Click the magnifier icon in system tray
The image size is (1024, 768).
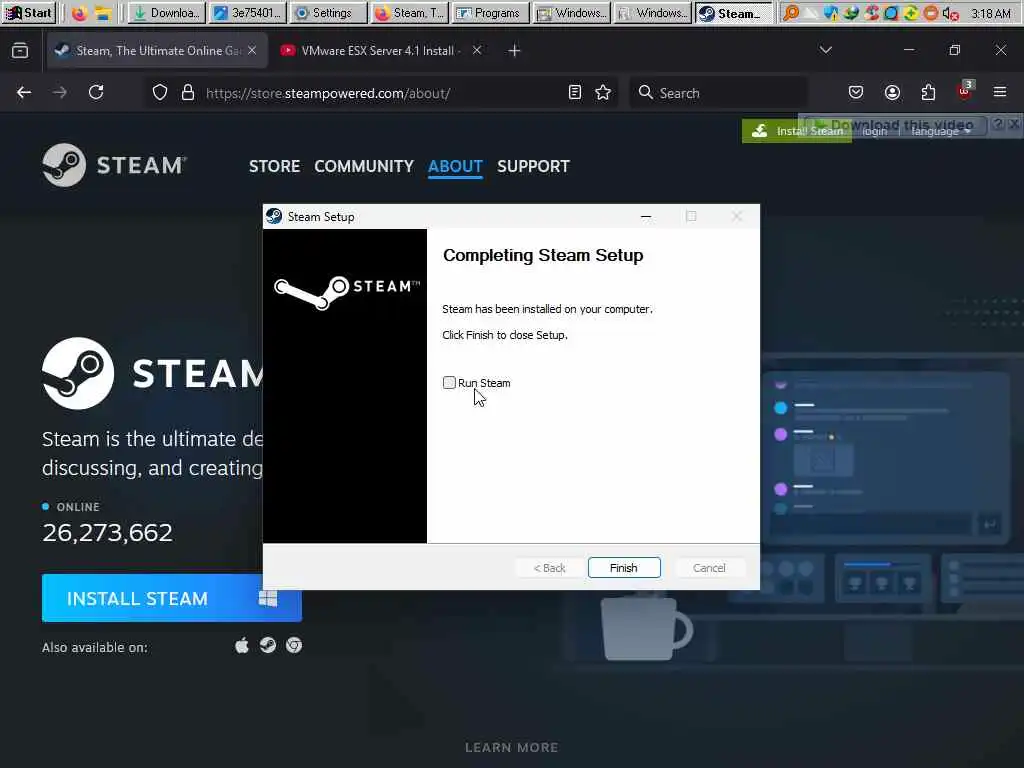coord(791,13)
